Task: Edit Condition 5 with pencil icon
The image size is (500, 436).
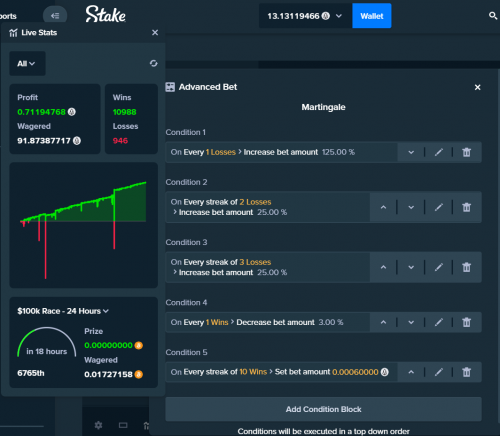Action: (439, 372)
